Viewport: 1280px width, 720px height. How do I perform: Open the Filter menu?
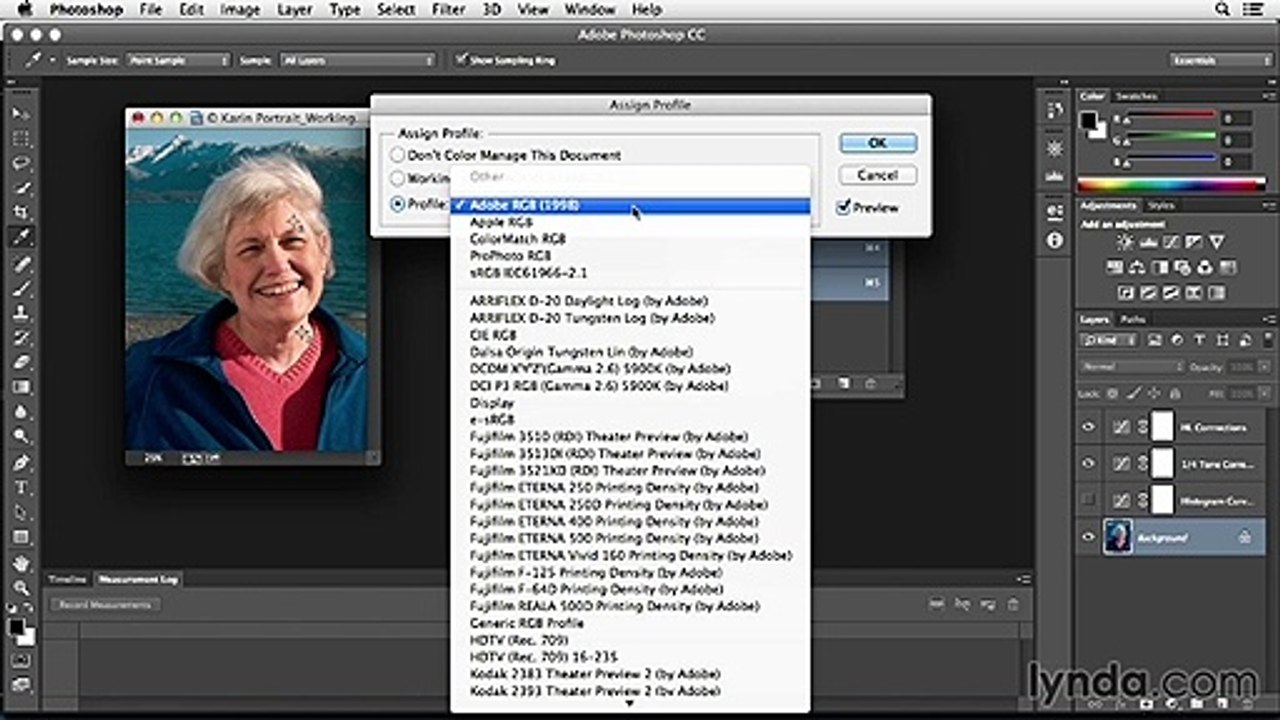click(x=448, y=10)
